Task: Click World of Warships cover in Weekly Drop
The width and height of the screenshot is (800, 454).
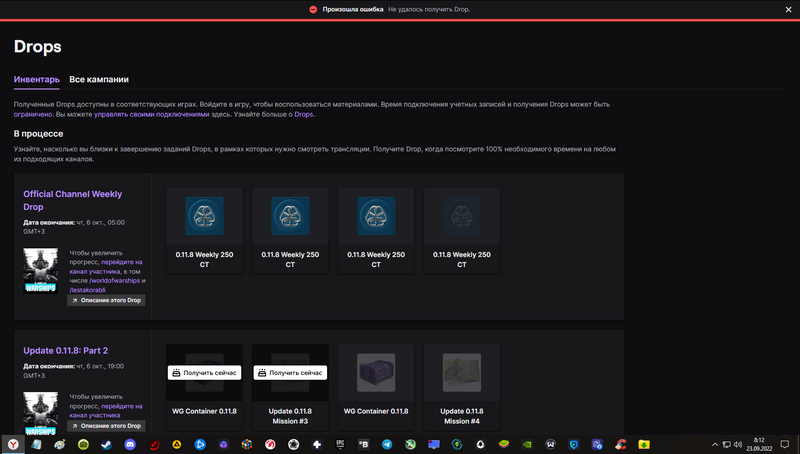Action: (40, 271)
